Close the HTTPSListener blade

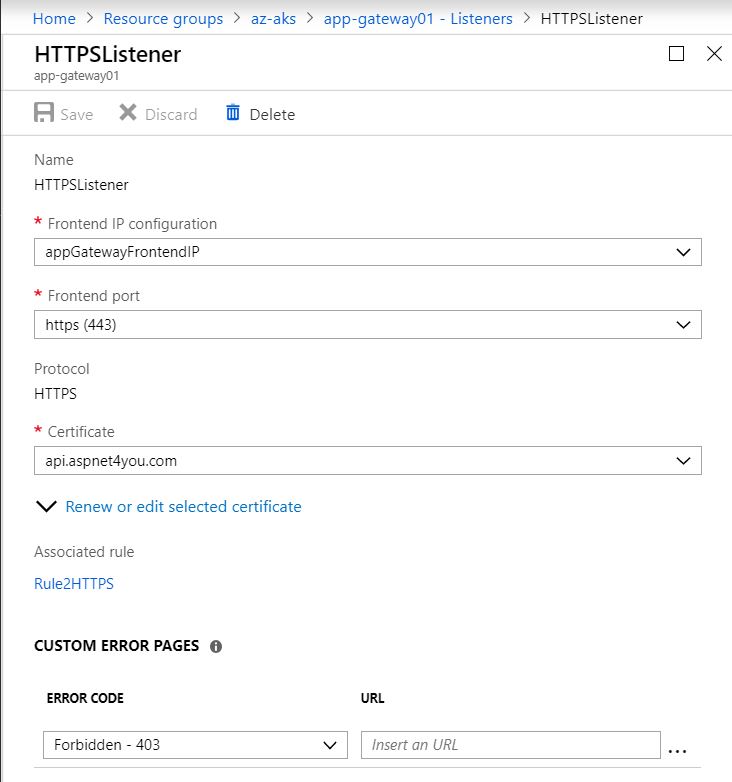(715, 54)
